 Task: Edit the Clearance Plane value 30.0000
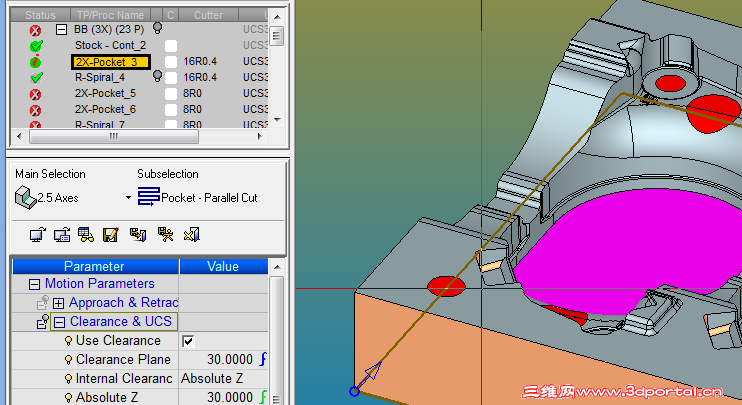click(230, 360)
